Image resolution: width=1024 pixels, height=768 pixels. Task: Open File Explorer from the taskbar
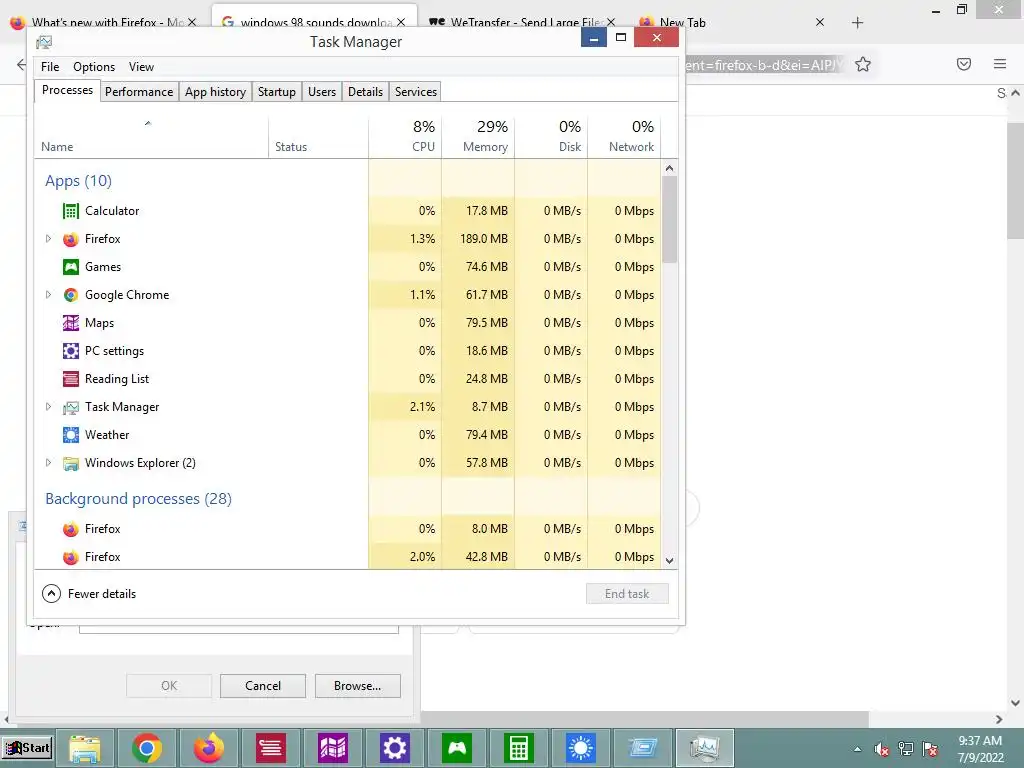tap(85, 748)
